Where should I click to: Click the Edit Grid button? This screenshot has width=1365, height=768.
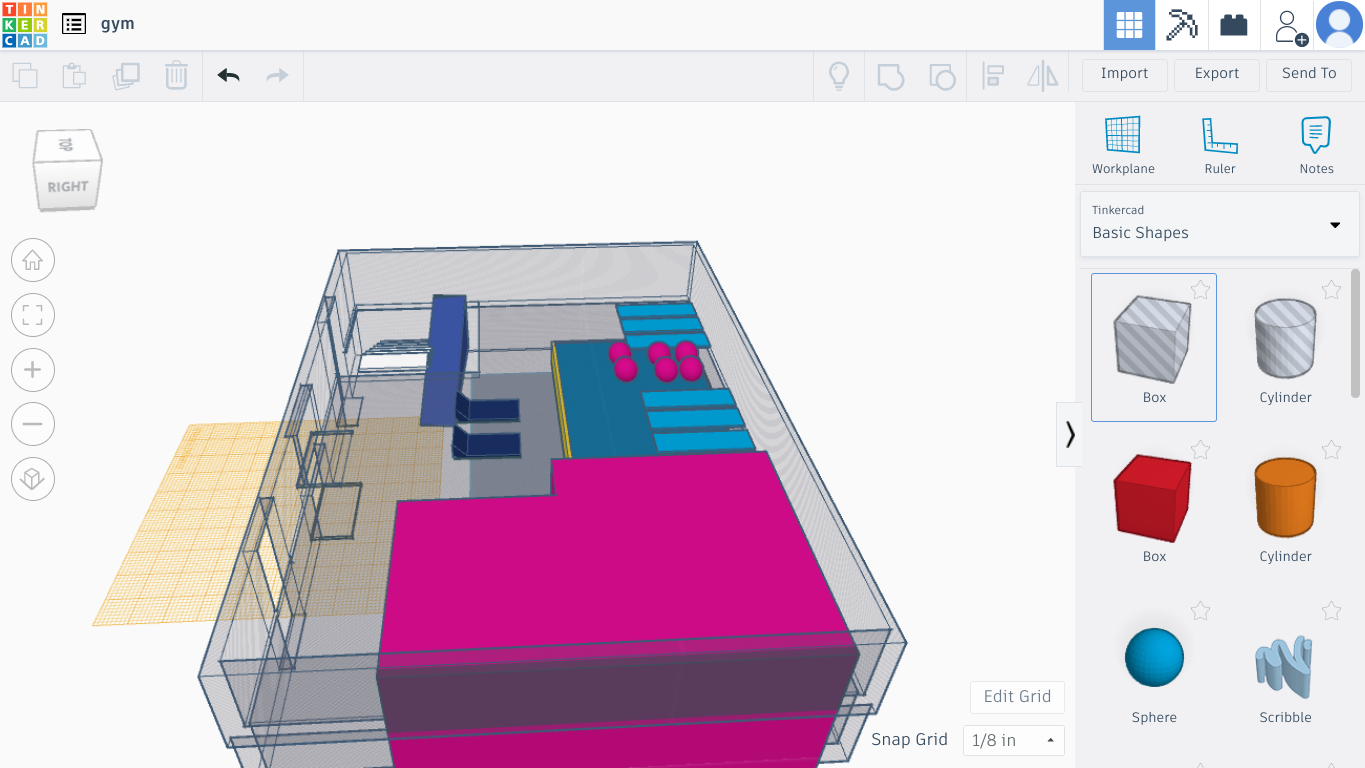click(1017, 697)
